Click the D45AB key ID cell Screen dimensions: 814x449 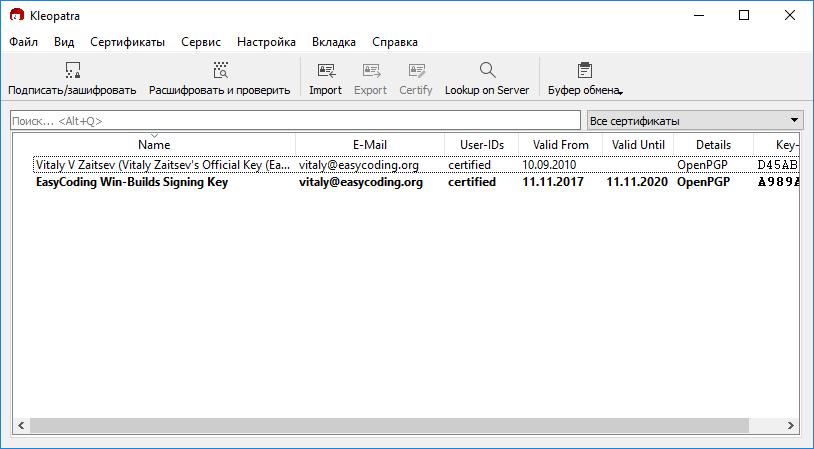[x=777, y=165]
